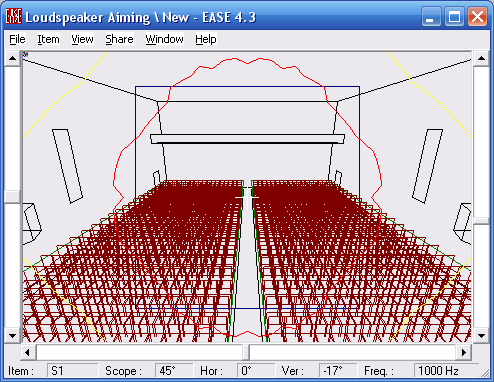Click the Ver field showing -17°
This screenshot has height=382, width=494.
click(338, 371)
